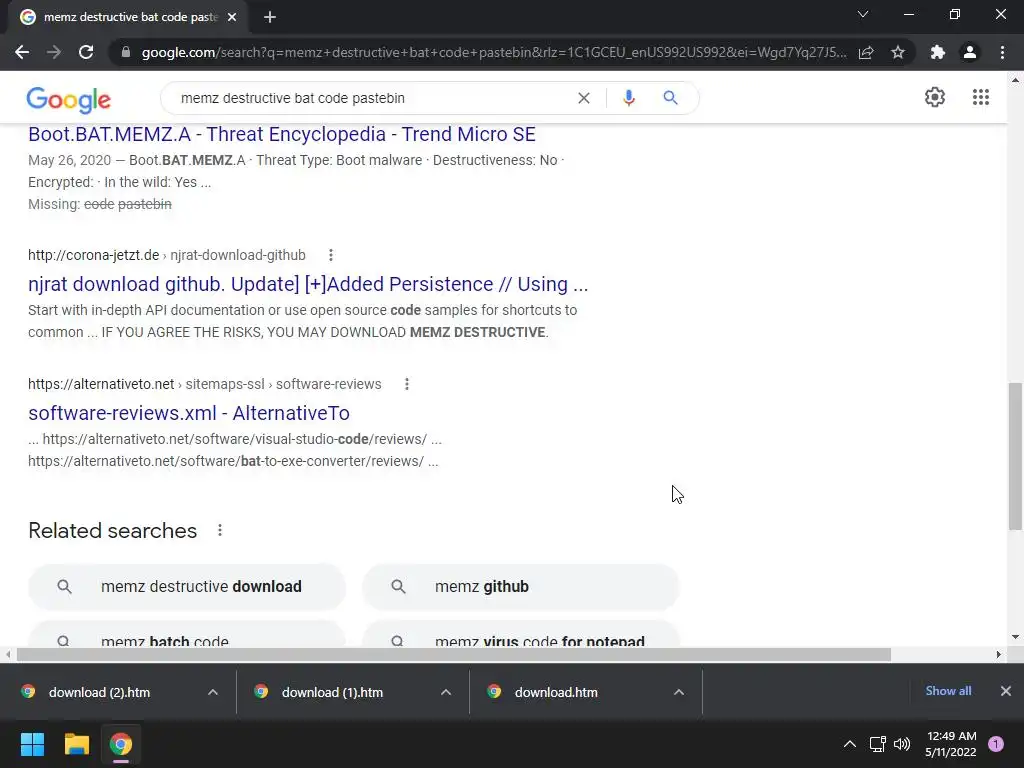Image resolution: width=1024 pixels, height=768 pixels.
Task: Focus the Google search input field
Action: click(372, 98)
